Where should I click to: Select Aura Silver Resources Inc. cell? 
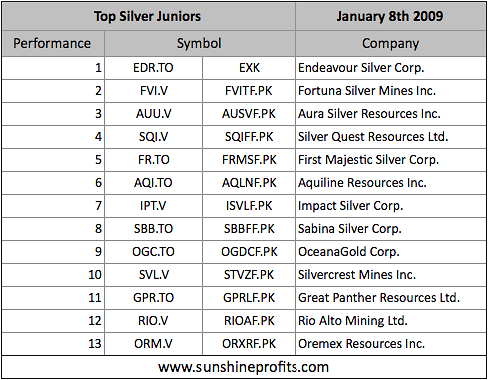[x=390, y=114]
